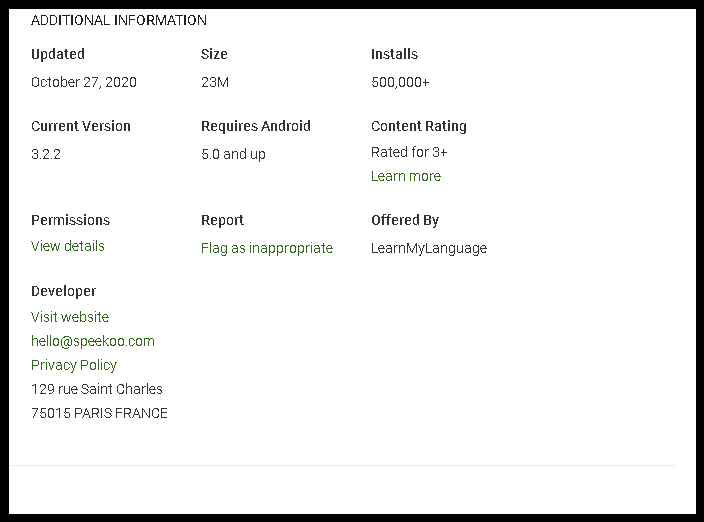Email the developer at hello@speekoo.com
The height and width of the screenshot is (522, 704).
[93, 341]
